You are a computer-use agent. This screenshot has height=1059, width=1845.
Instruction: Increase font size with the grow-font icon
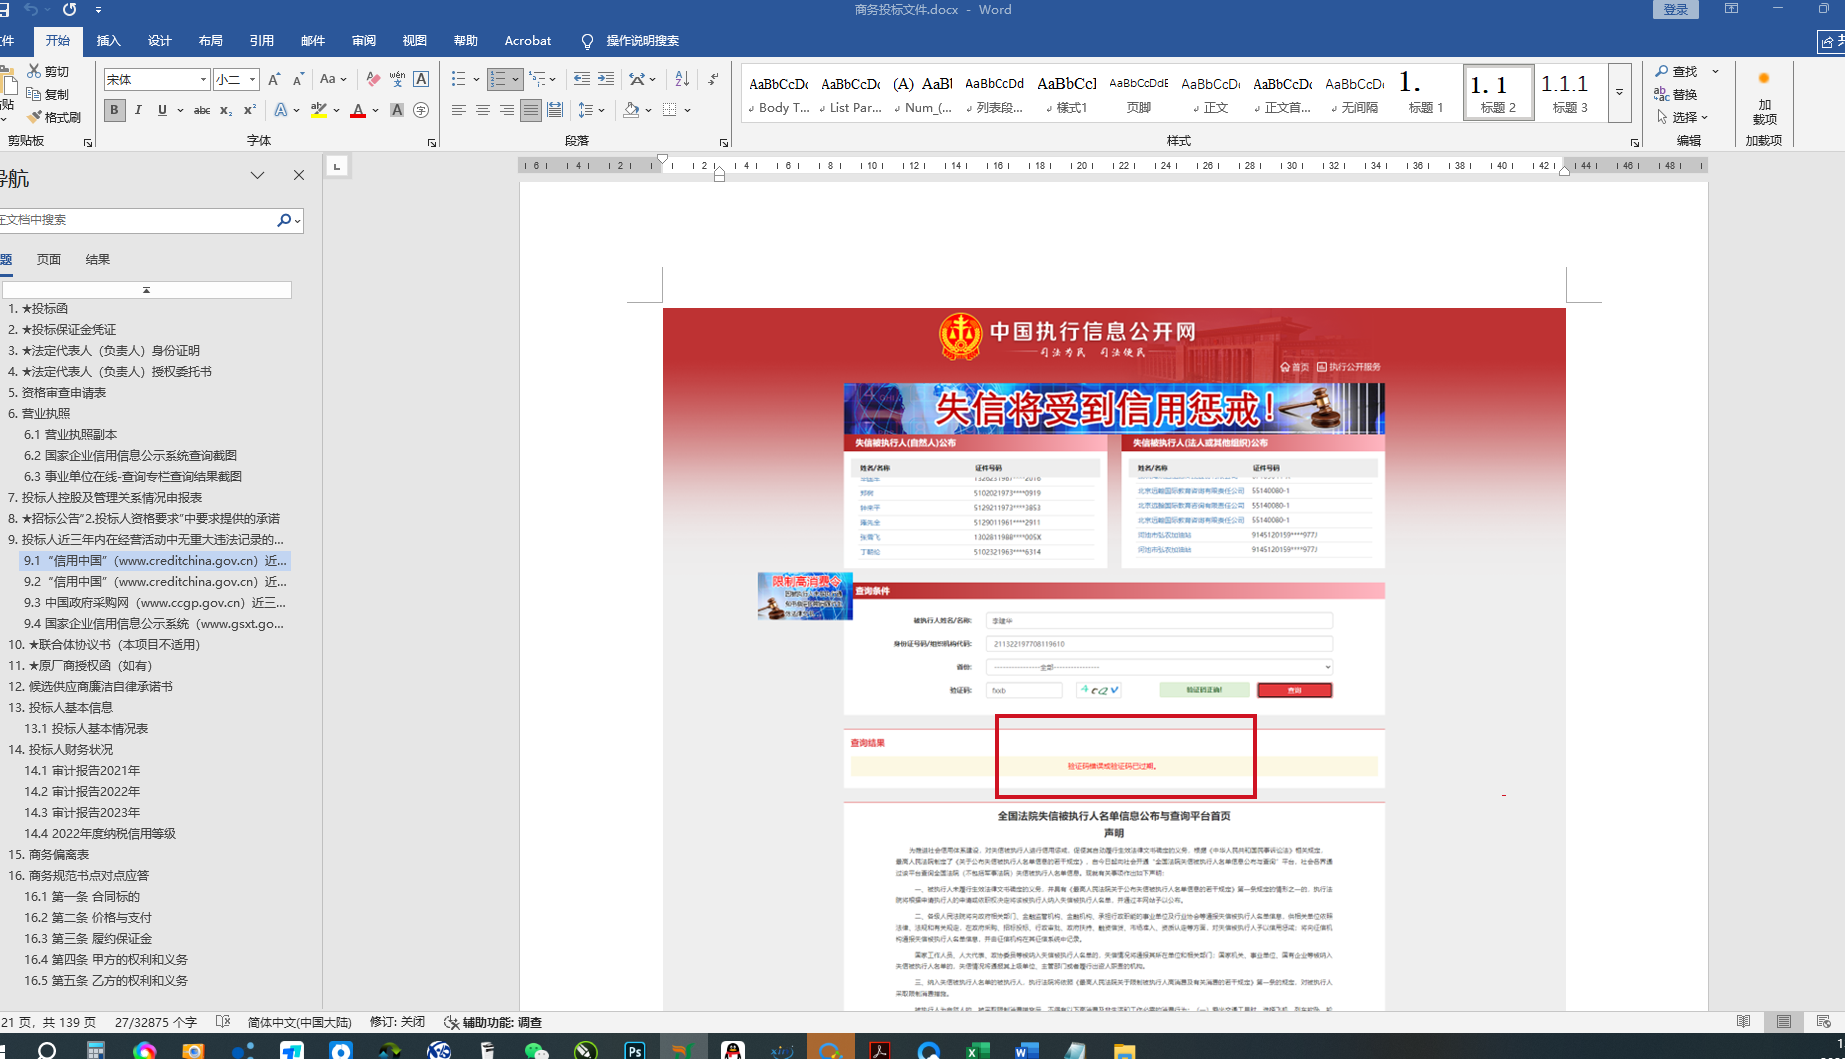pyautogui.click(x=274, y=79)
